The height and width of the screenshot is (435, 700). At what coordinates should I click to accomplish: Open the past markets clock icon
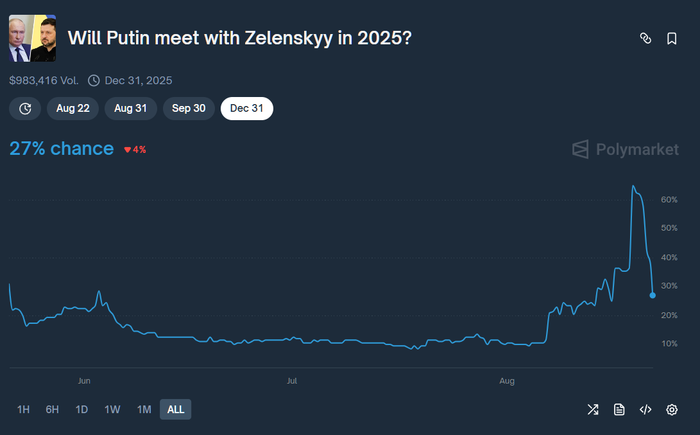click(x=25, y=108)
